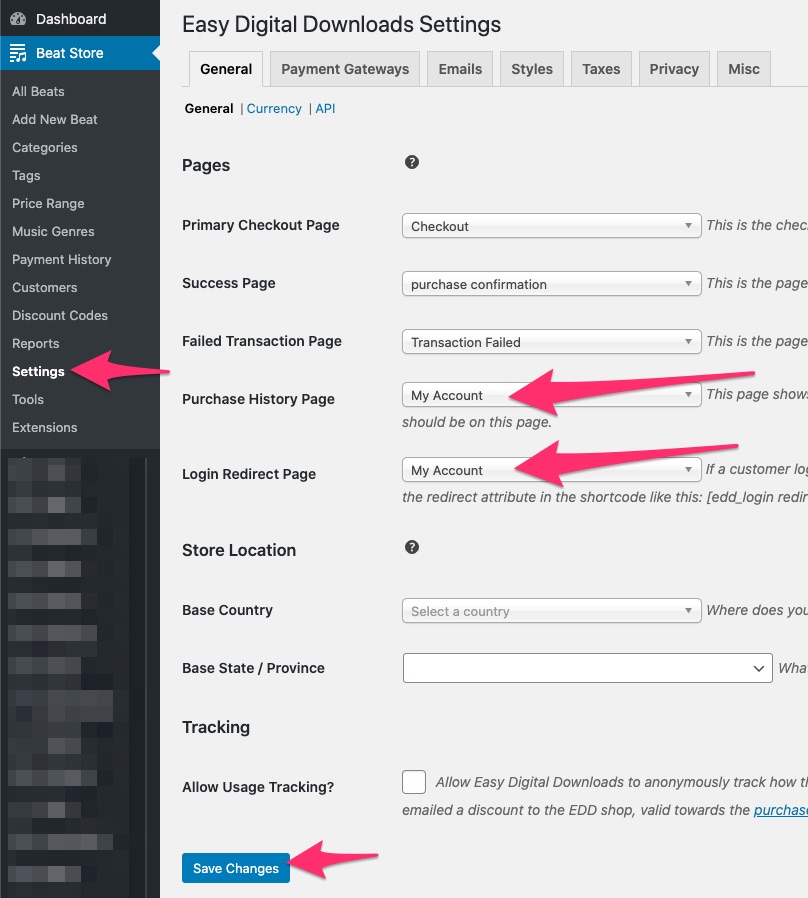
Task: Open the Store Location help icon
Action: click(412, 547)
